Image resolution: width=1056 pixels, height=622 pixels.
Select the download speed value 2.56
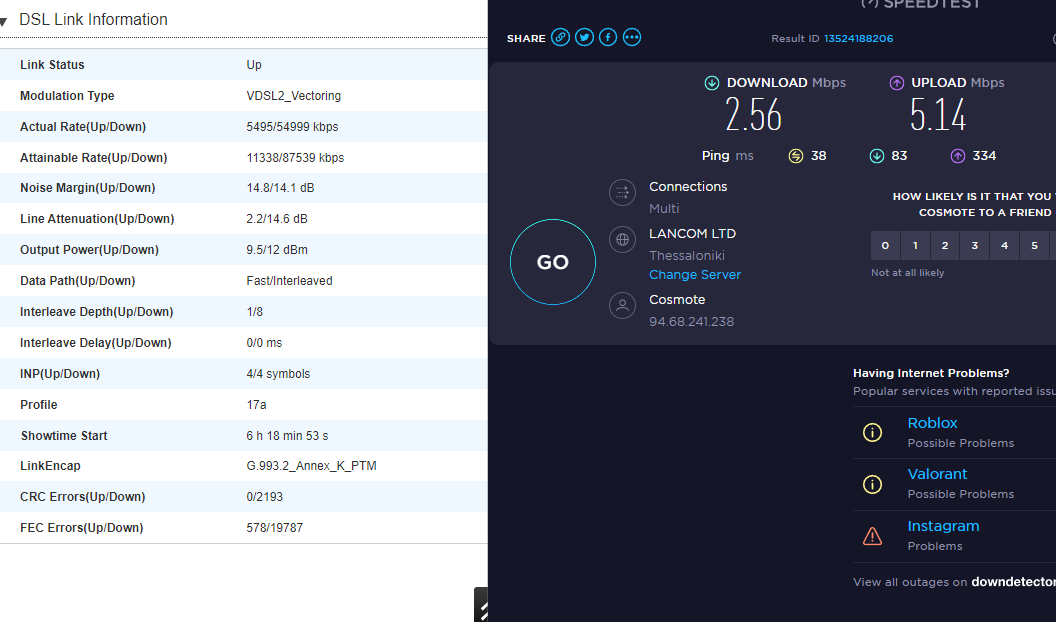click(753, 114)
